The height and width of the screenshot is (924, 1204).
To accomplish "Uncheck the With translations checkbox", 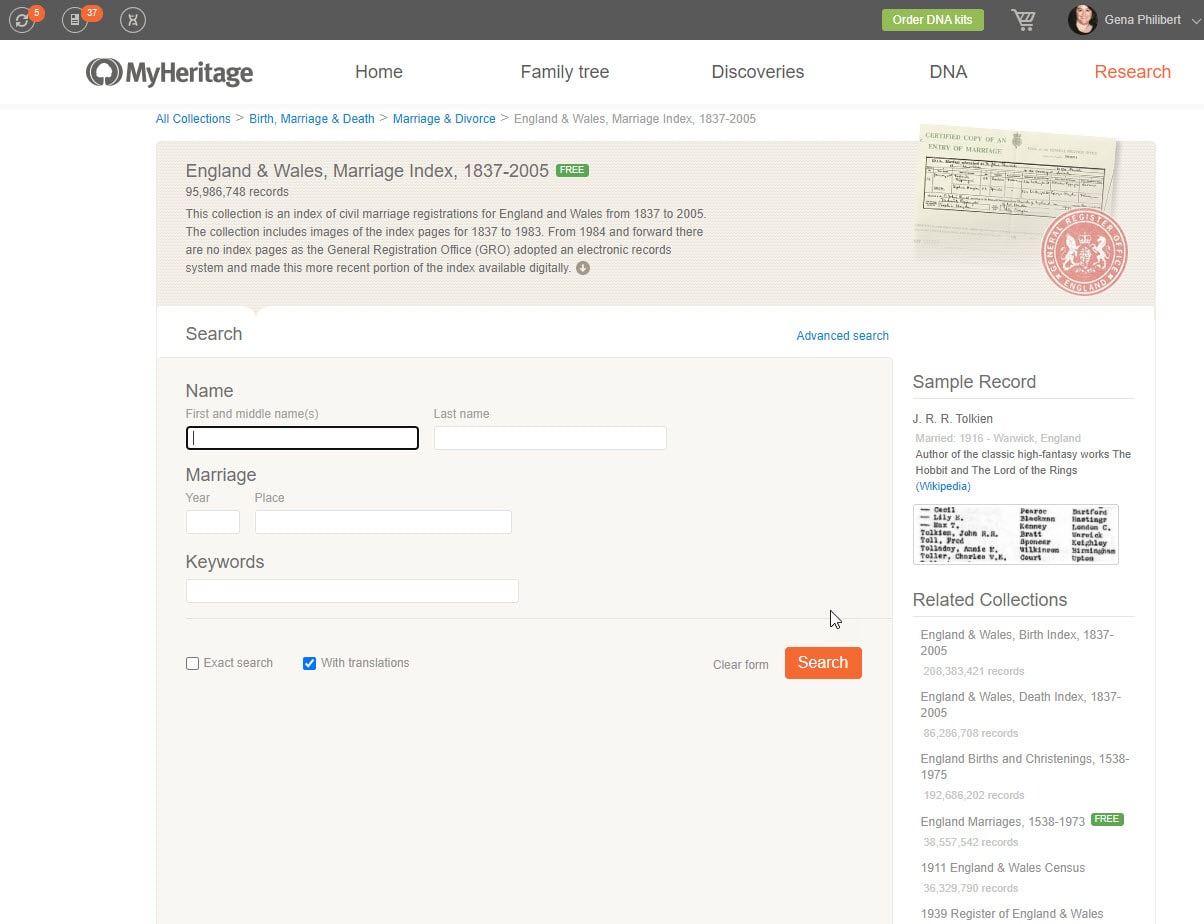I will (x=309, y=663).
